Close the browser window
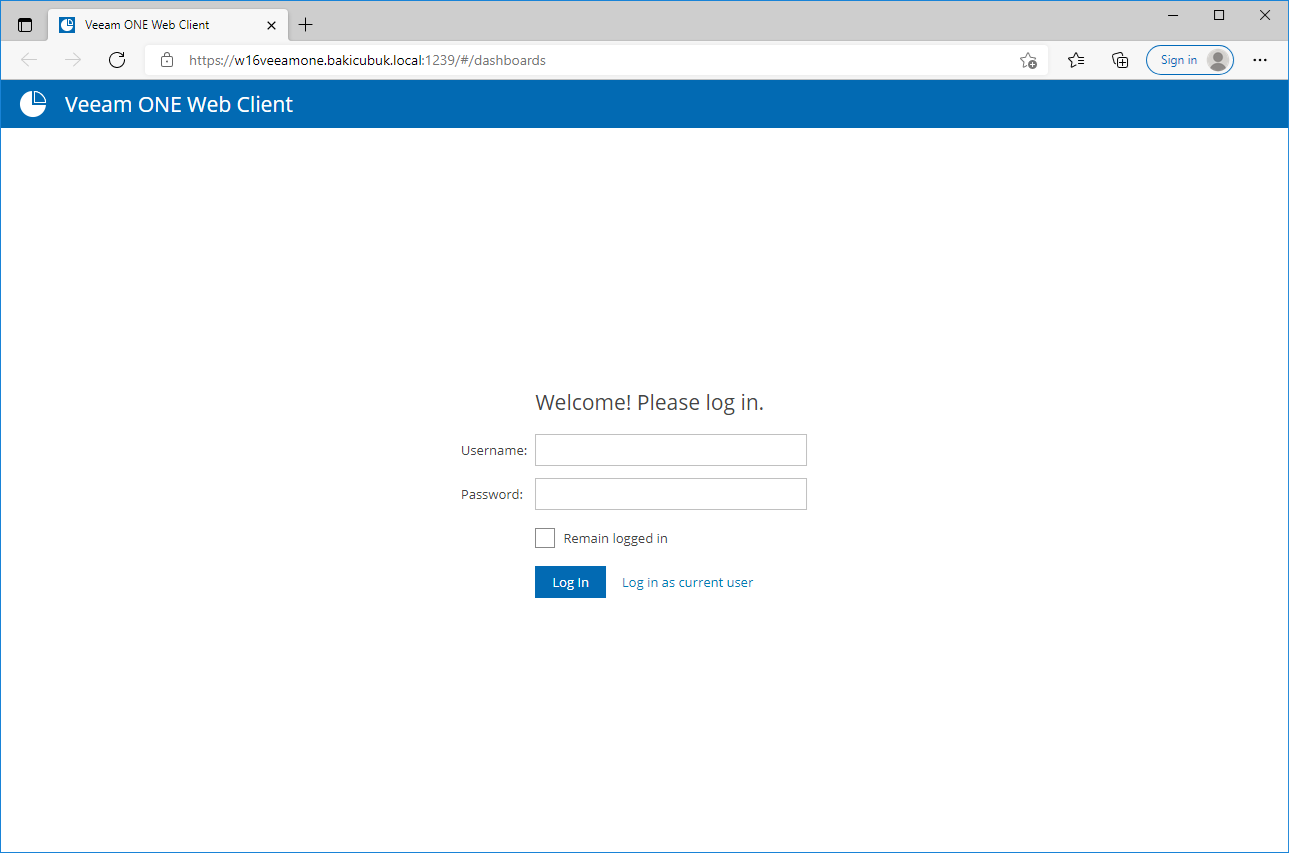Viewport: 1289px width, 853px height. pos(1265,16)
